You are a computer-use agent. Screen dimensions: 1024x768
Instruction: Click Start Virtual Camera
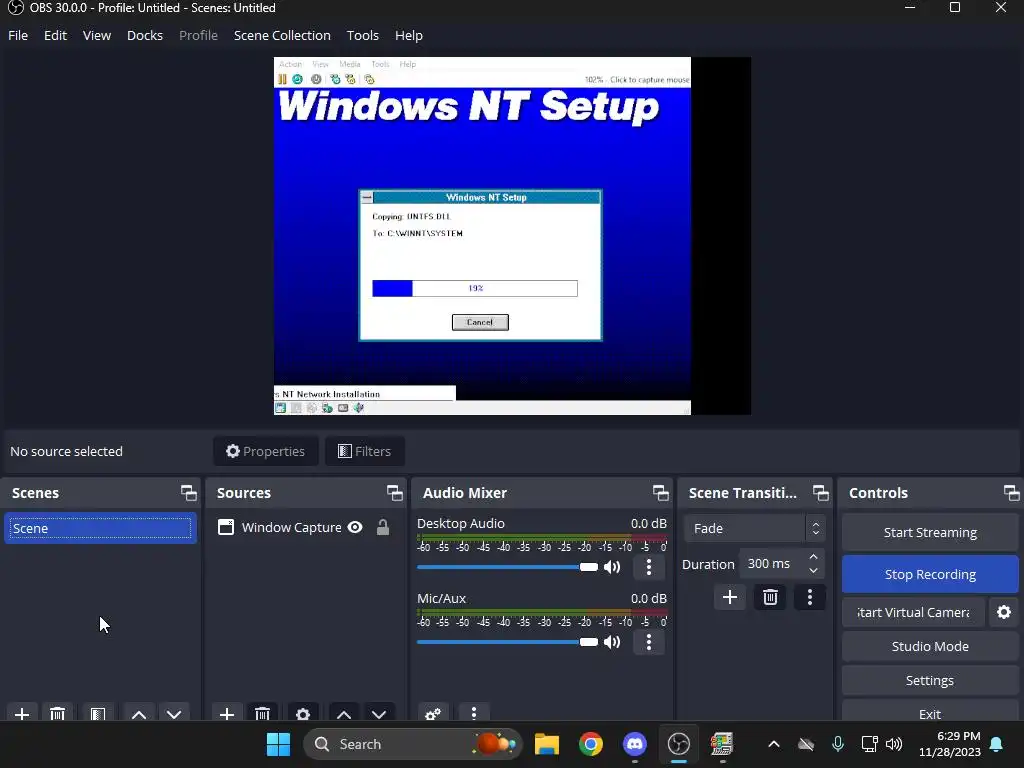(913, 612)
